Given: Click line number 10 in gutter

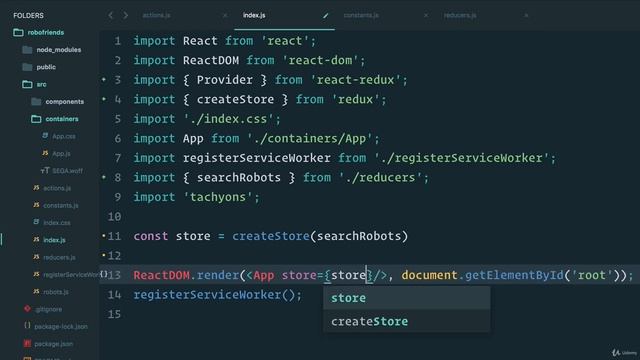Looking at the screenshot, I should (x=114, y=216).
